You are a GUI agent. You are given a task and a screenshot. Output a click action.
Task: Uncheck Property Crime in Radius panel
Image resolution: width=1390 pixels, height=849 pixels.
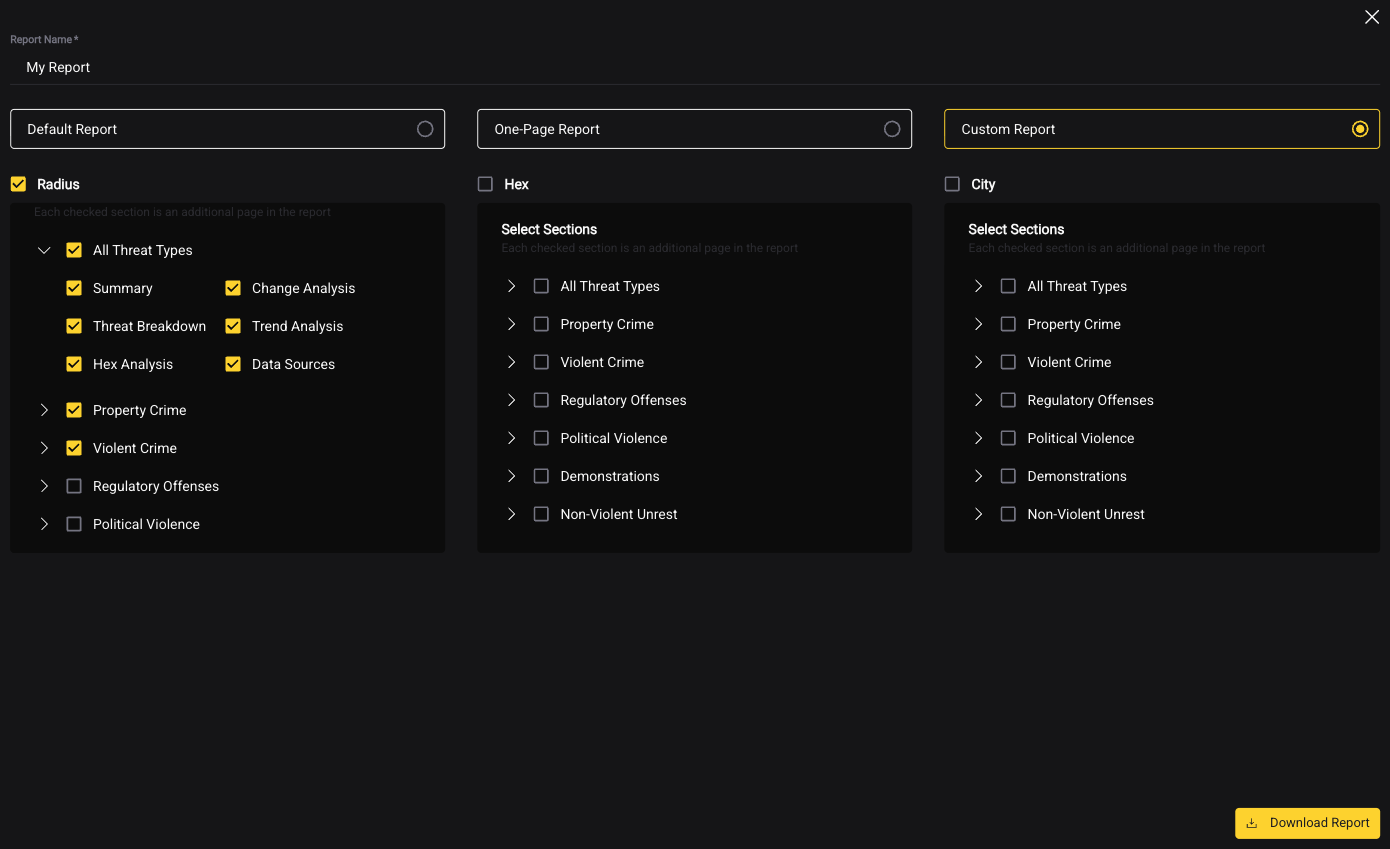[x=74, y=410]
